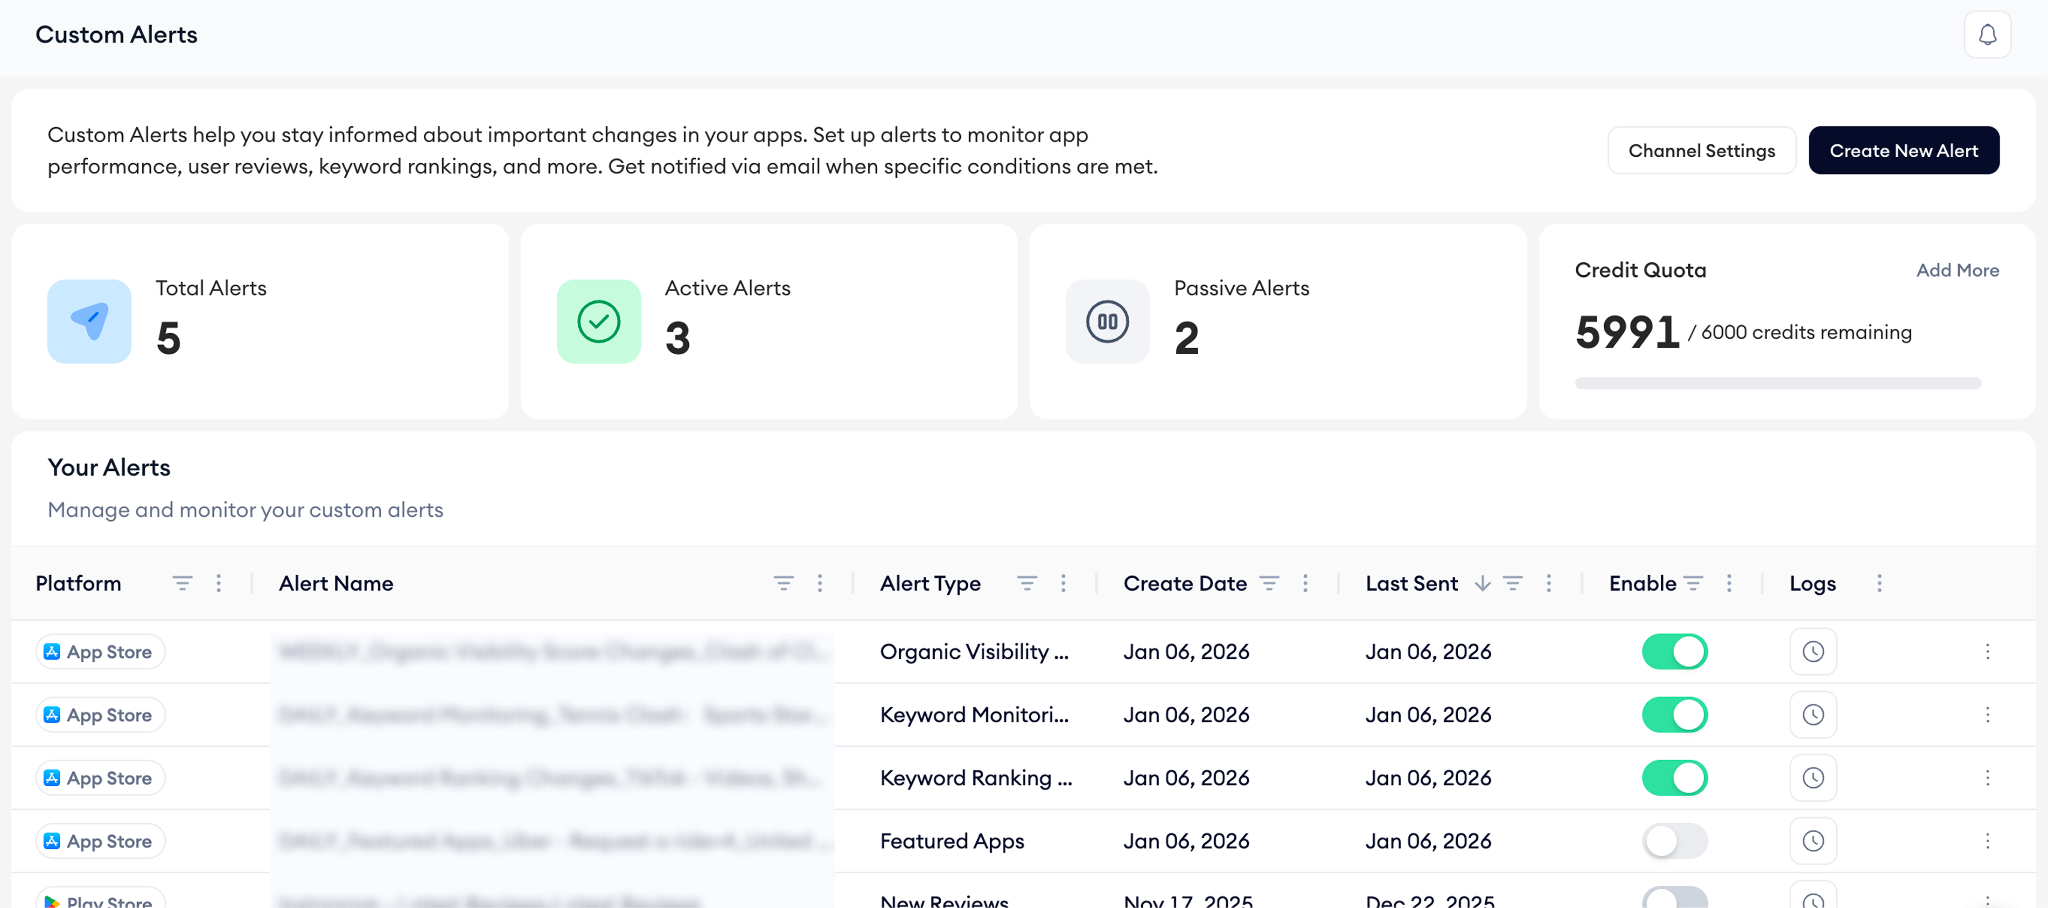Click the Create New Alert button
The image size is (2048, 908).
(x=1903, y=150)
